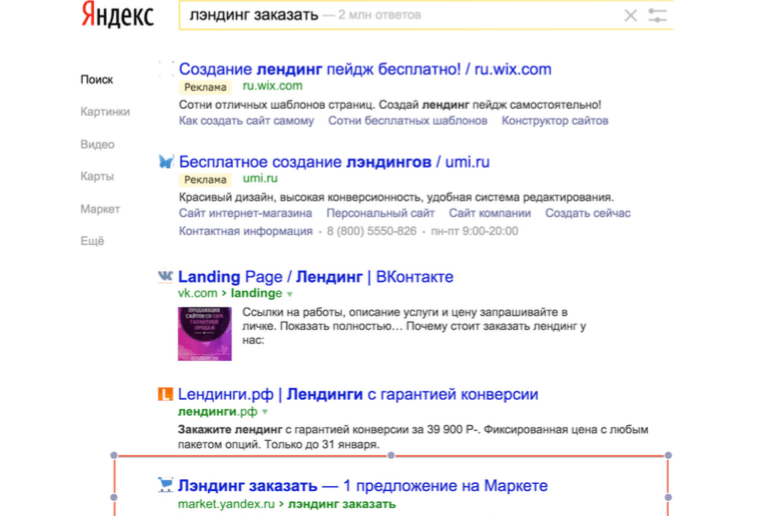
Task: Click the Market shopping cart favicon
Action: point(165,485)
